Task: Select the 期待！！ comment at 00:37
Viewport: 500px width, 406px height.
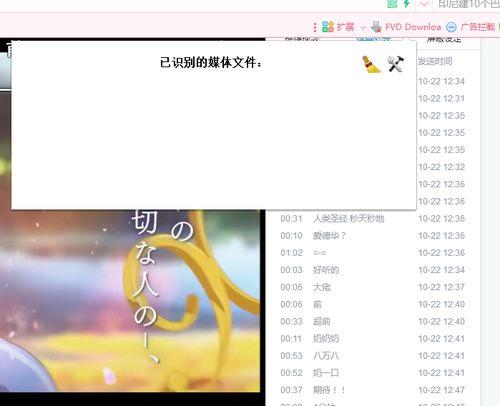Action: tap(373, 390)
